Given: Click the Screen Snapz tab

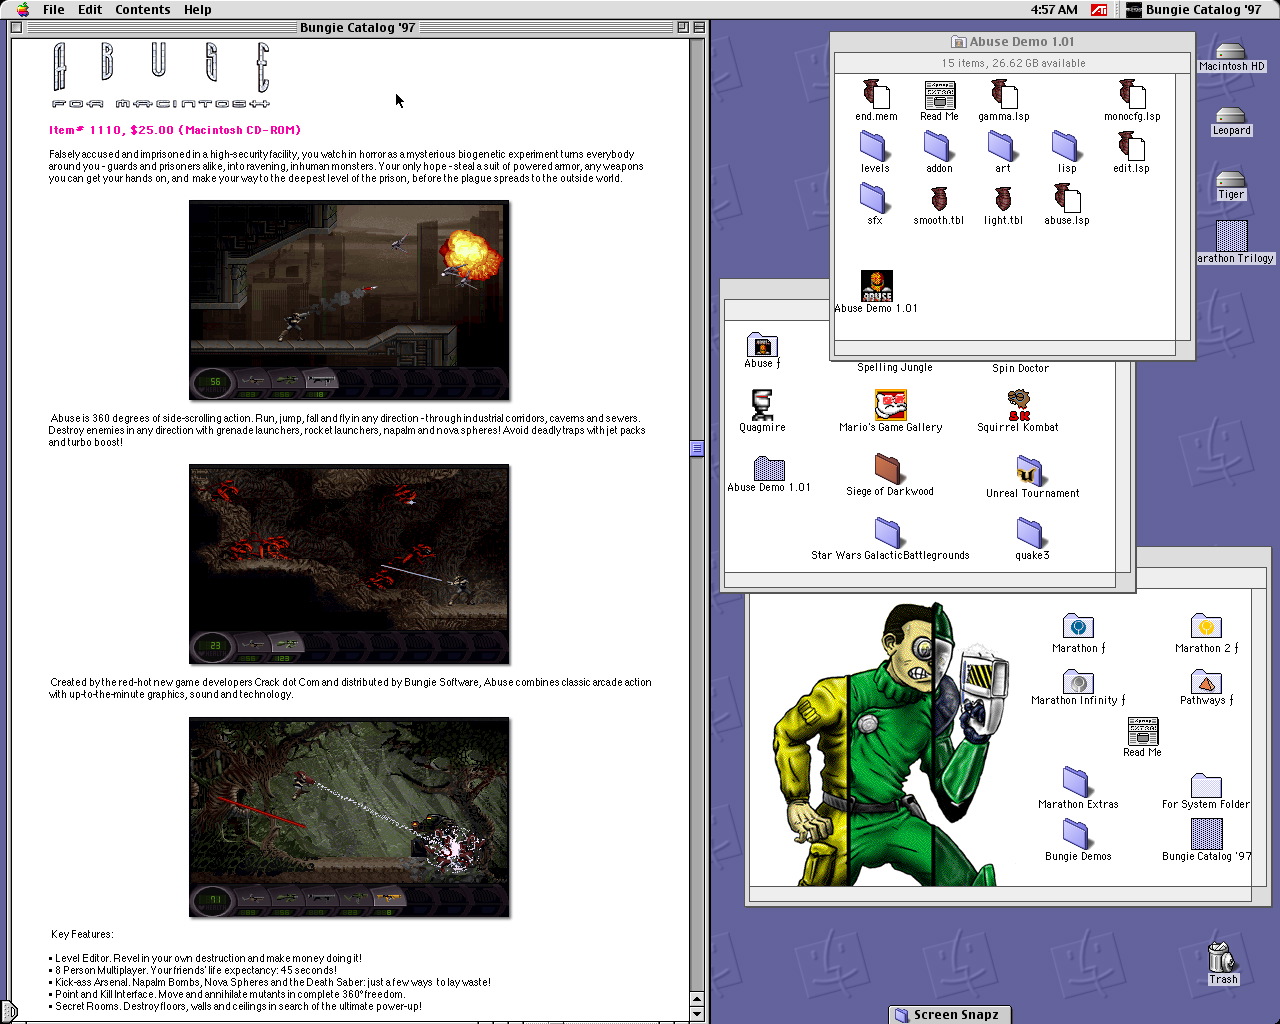Looking at the screenshot, I should pos(948,1014).
